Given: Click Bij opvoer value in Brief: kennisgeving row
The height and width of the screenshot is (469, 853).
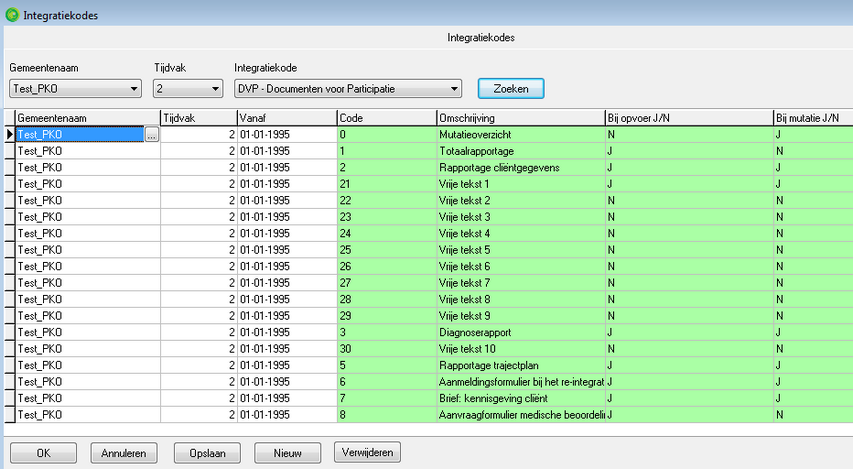Looking at the screenshot, I should (x=689, y=398).
